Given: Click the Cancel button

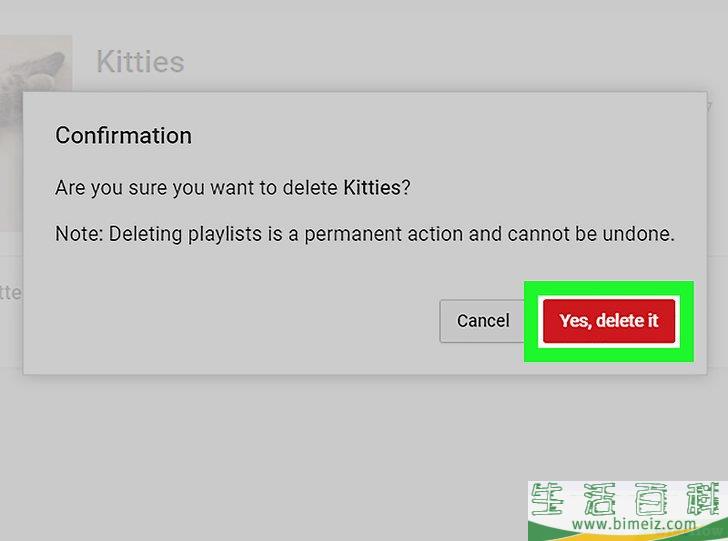Looking at the screenshot, I should point(483,321).
